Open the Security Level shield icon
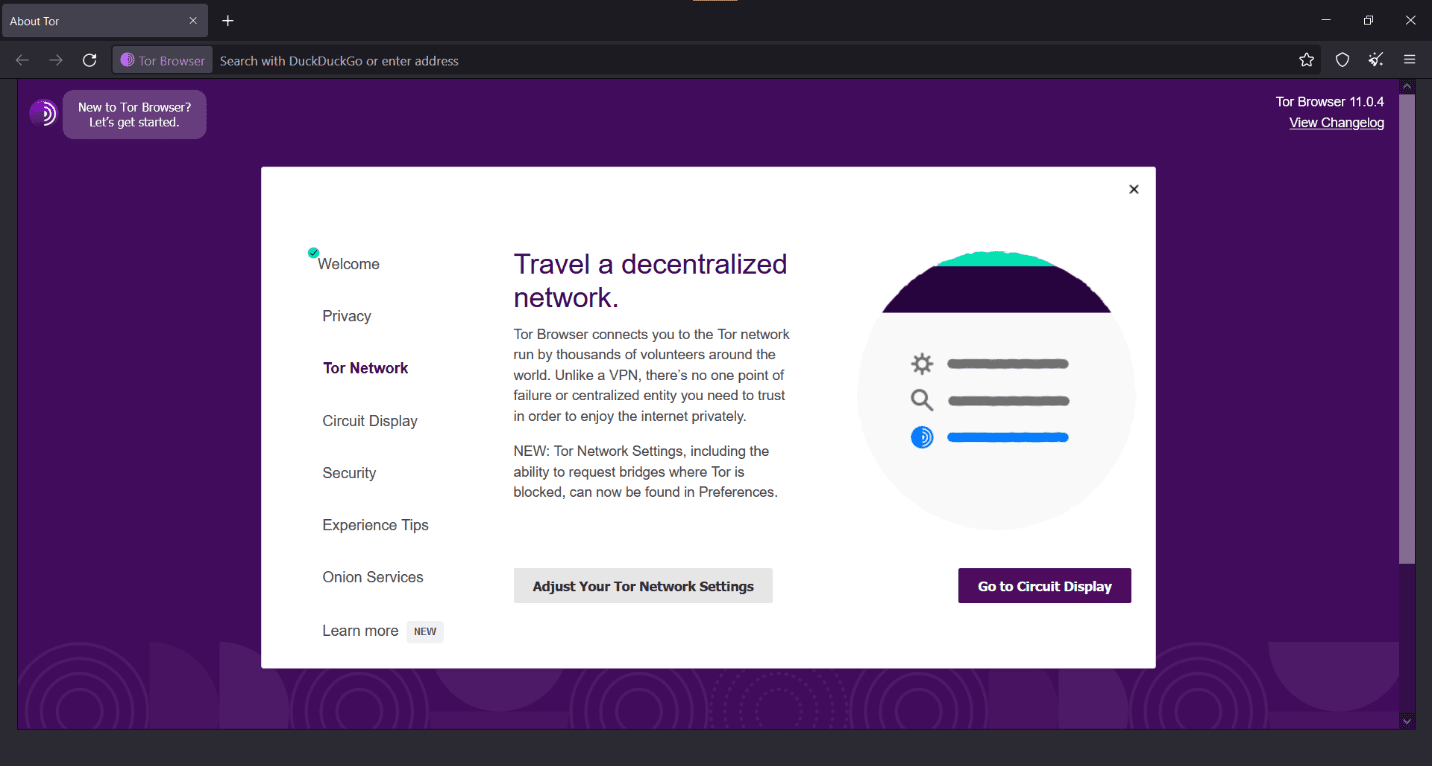Screen dimensions: 1432x766 point(1343,60)
